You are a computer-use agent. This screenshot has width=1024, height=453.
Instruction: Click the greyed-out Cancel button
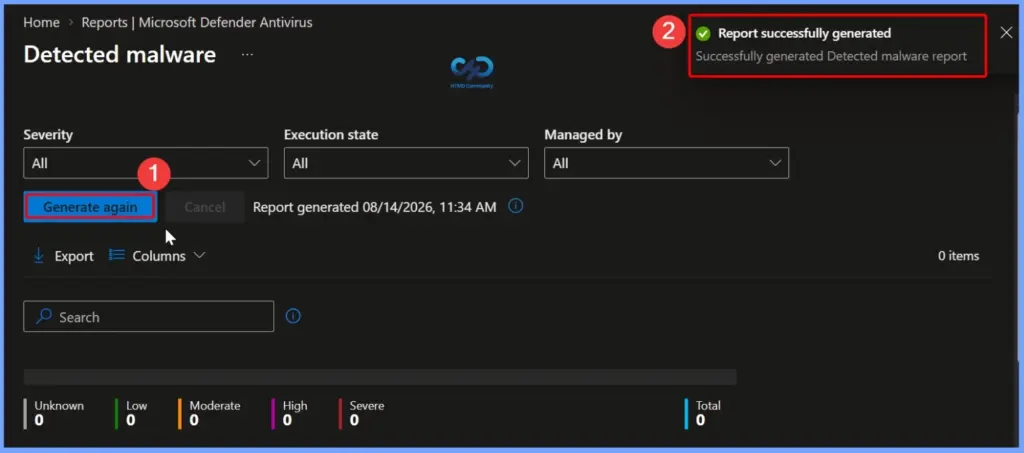pyautogui.click(x=204, y=207)
